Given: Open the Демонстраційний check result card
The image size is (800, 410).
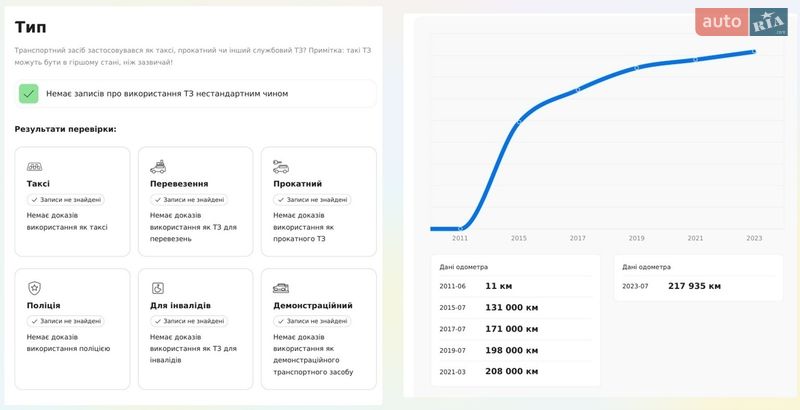Looking at the screenshot, I should [318, 328].
